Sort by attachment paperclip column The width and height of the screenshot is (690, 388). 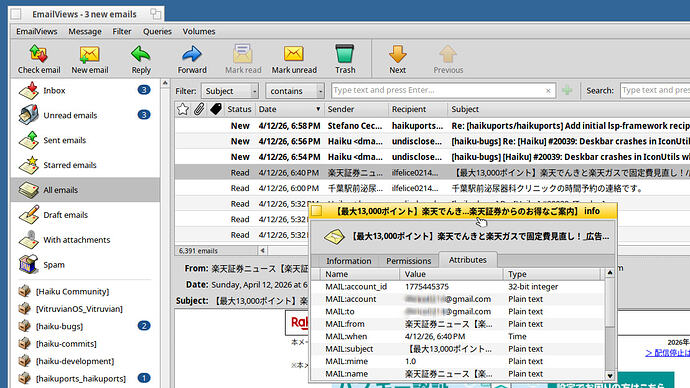(199, 109)
